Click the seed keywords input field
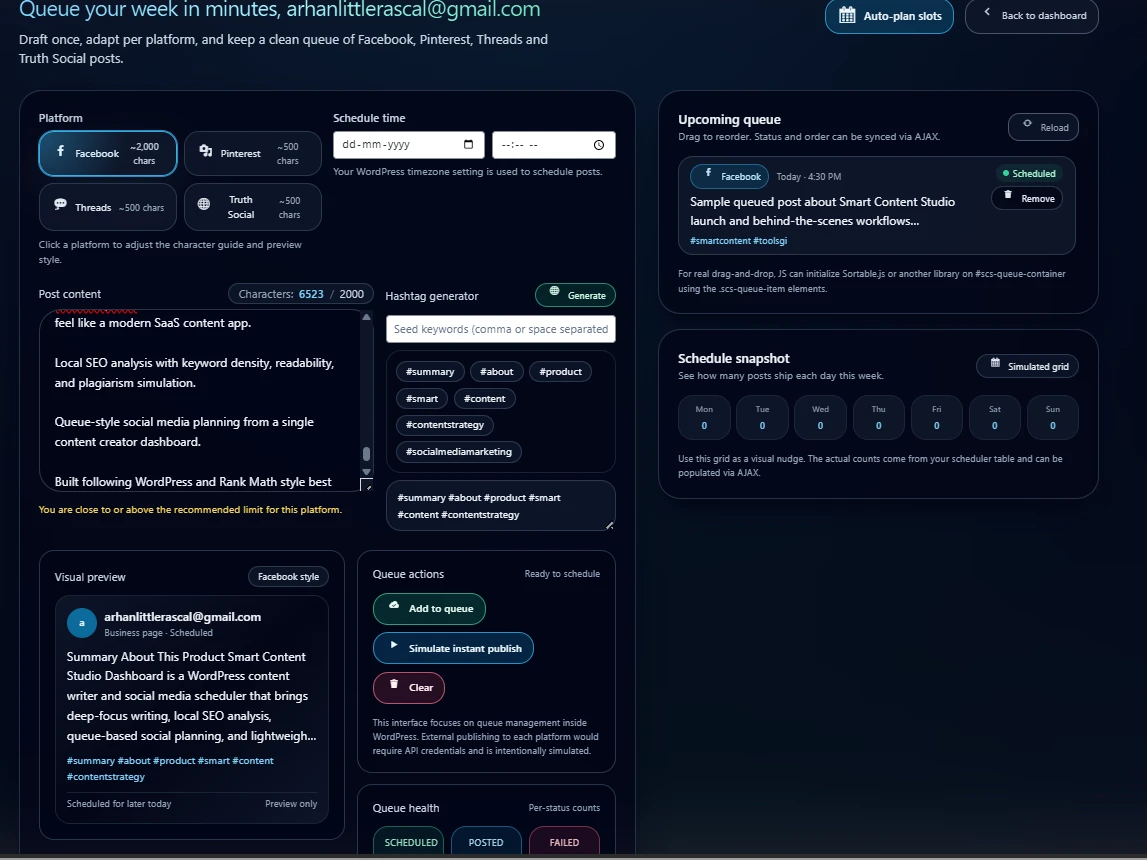This screenshot has width=1147, height=860. click(x=500, y=329)
